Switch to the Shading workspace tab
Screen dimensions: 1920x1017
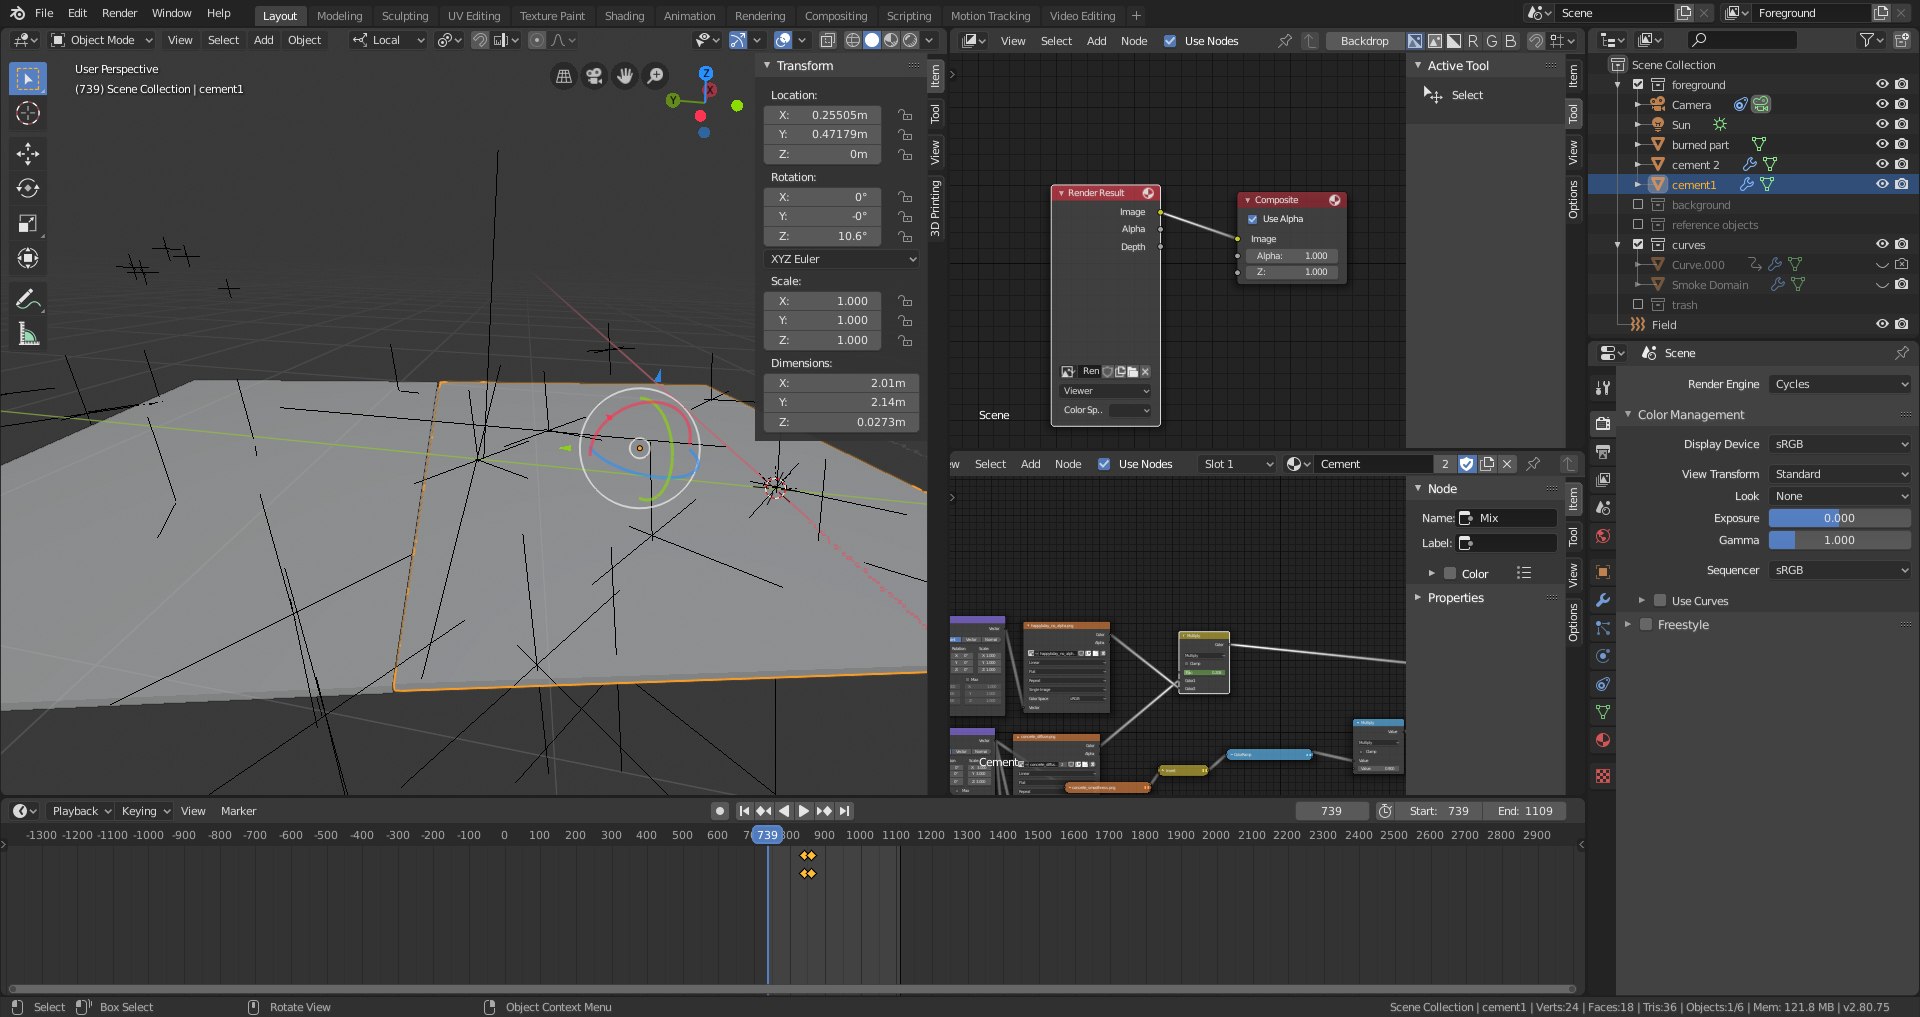coord(624,15)
